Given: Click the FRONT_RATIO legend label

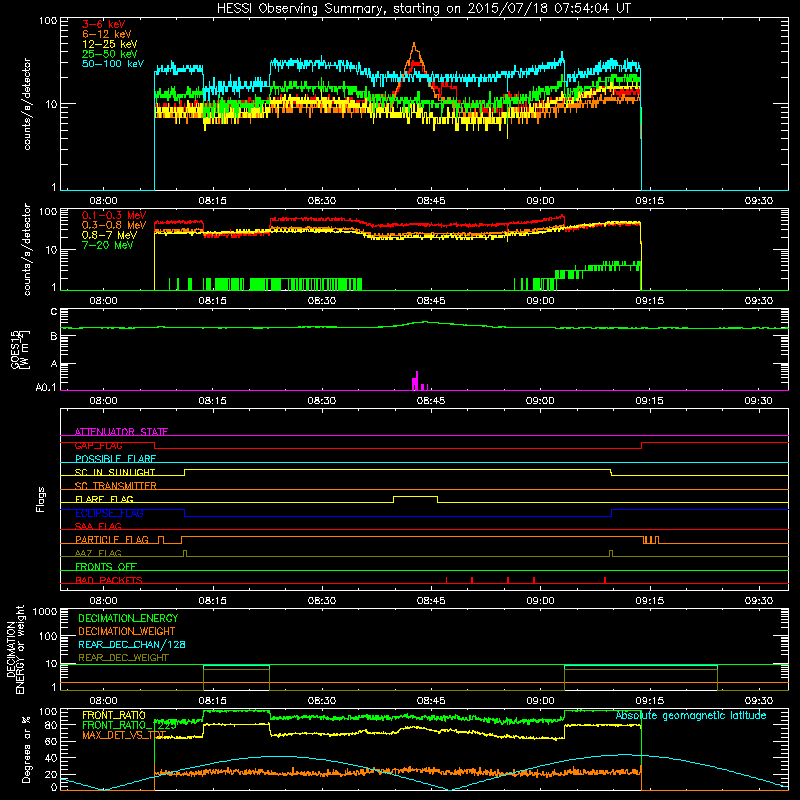Looking at the screenshot, I should 114,715.
